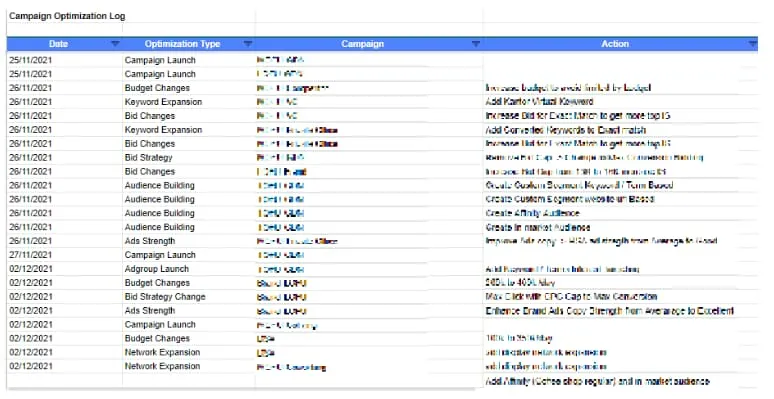Open the Date column filter dropdown
The height and width of the screenshot is (399, 774).
tap(115, 44)
